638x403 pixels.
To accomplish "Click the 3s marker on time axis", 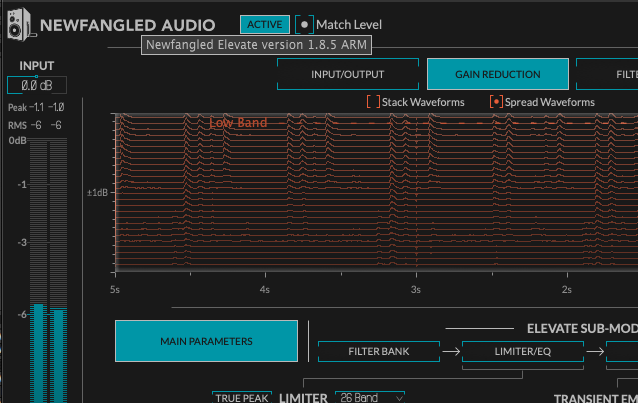I will 415,289.
